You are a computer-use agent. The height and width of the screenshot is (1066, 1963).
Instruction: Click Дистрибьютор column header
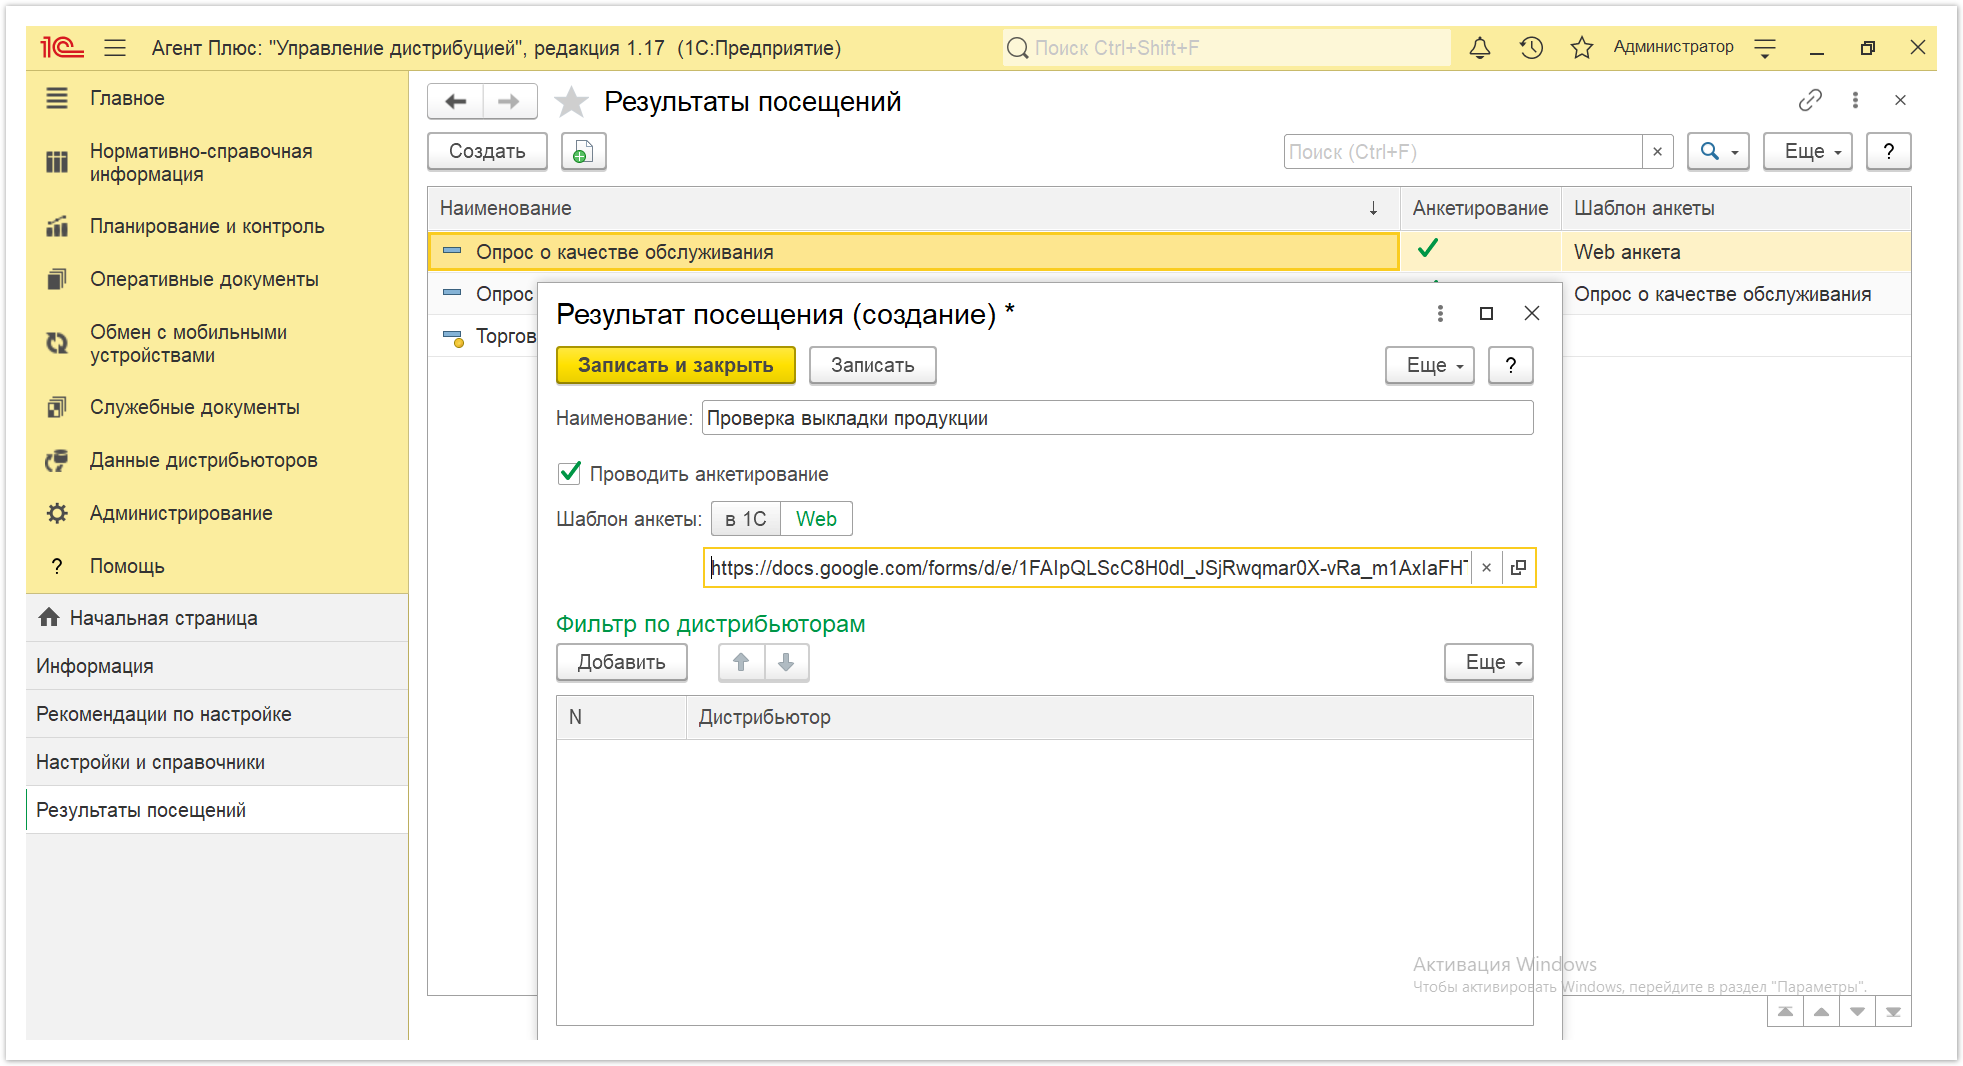point(1110,717)
